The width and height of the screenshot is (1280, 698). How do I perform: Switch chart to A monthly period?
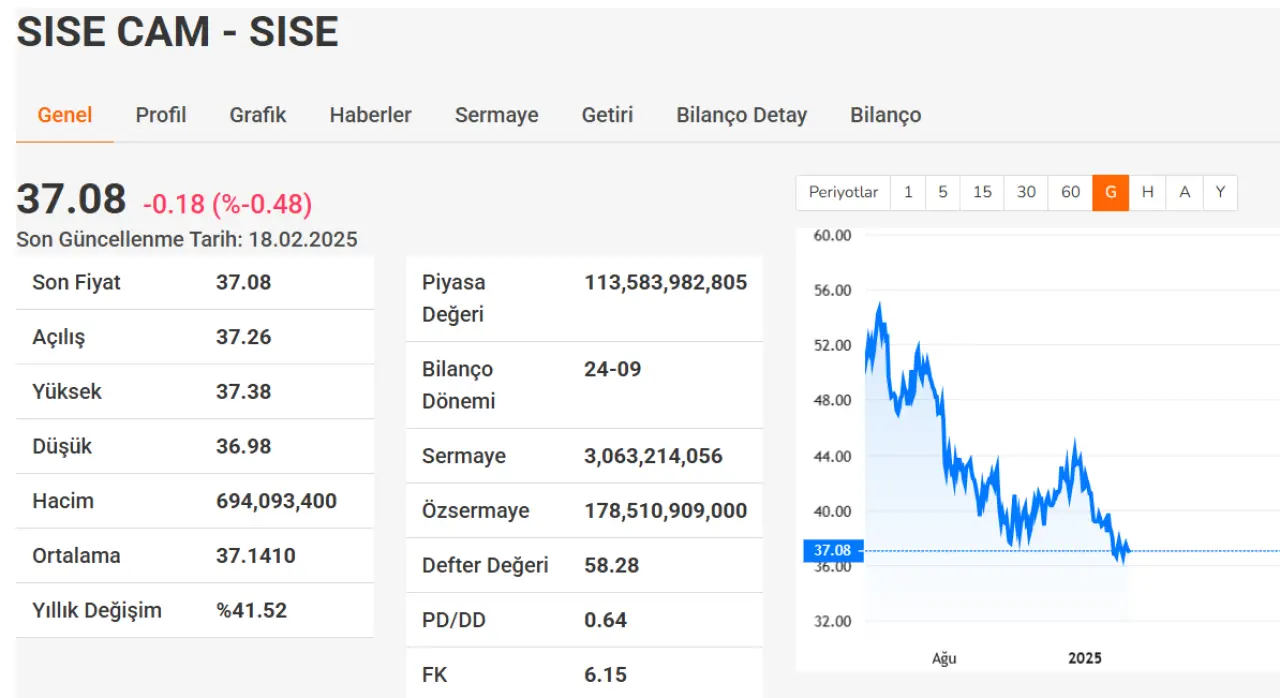tap(1185, 192)
